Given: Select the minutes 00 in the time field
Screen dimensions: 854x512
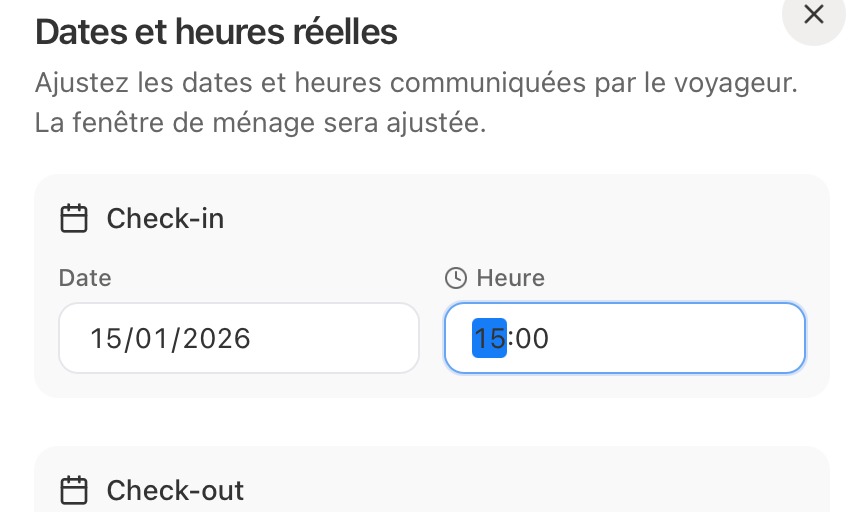Looking at the screenshot, I should pyautogui.click(x=532, y=339).
